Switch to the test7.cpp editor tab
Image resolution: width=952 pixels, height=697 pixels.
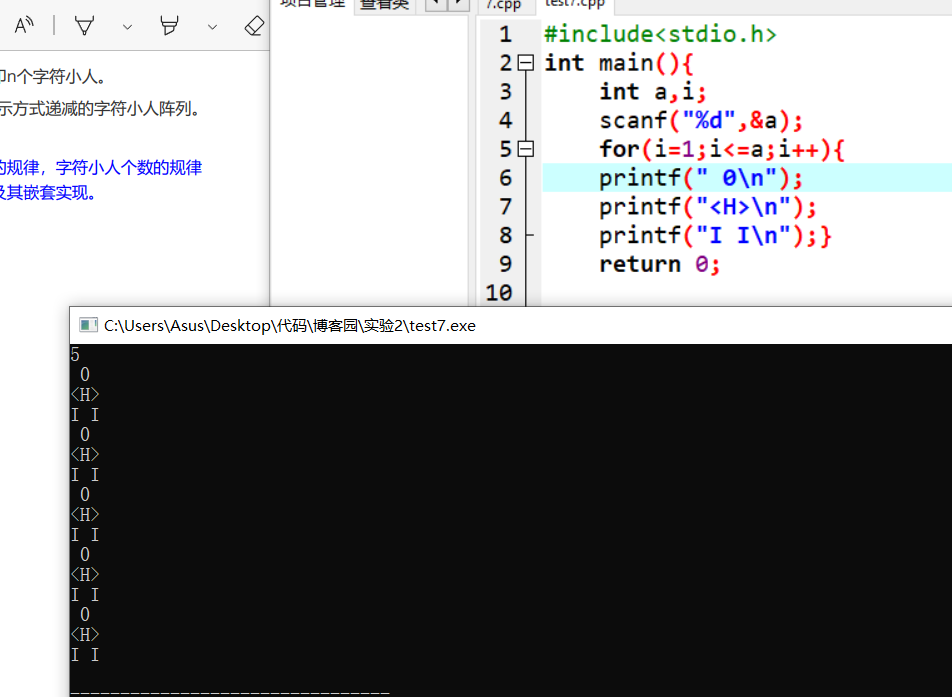pyautogui.click(x=575, y=5)
